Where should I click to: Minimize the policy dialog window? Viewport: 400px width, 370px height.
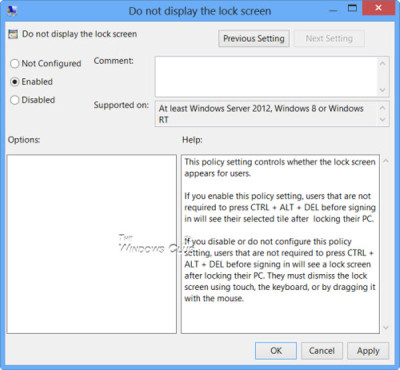333,11
